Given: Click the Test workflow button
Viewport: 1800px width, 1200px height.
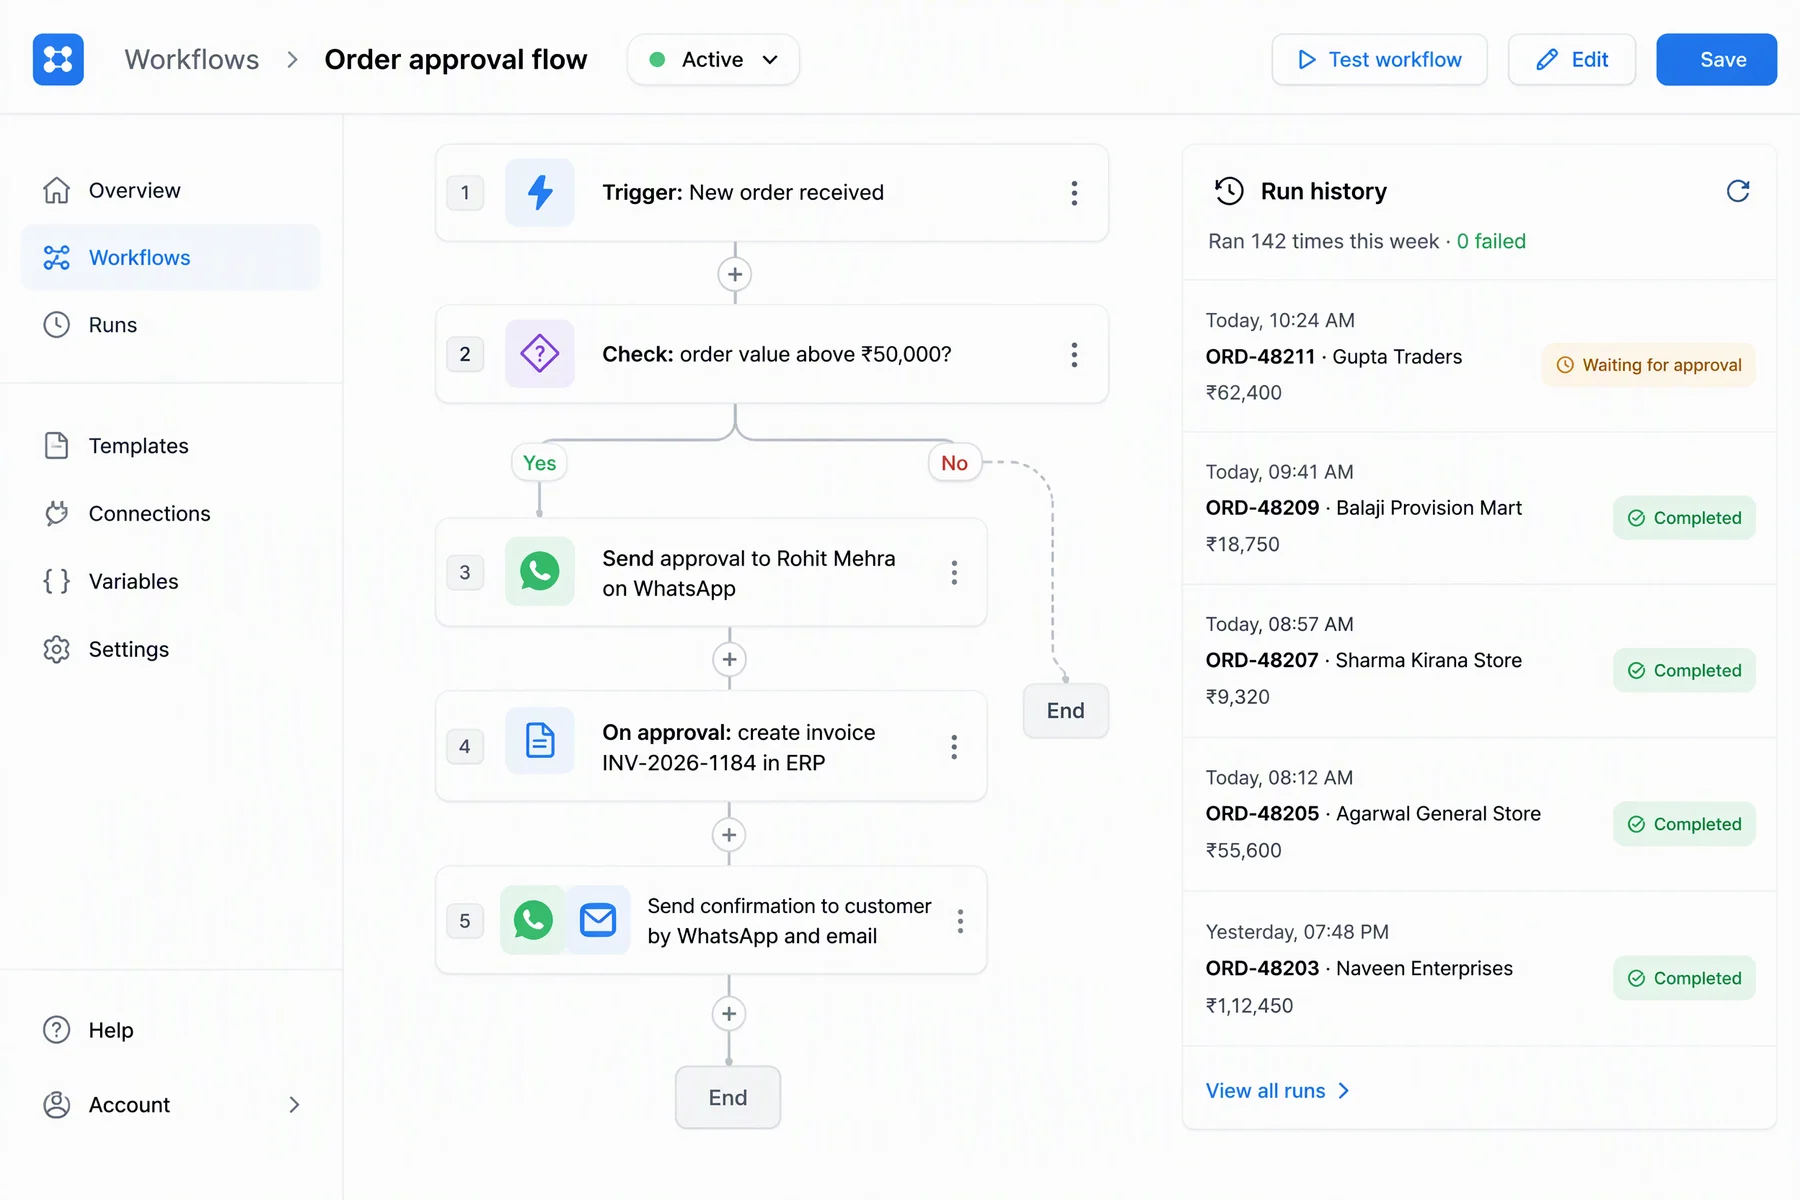Looking at the screenshot, I should [1379, 59].
